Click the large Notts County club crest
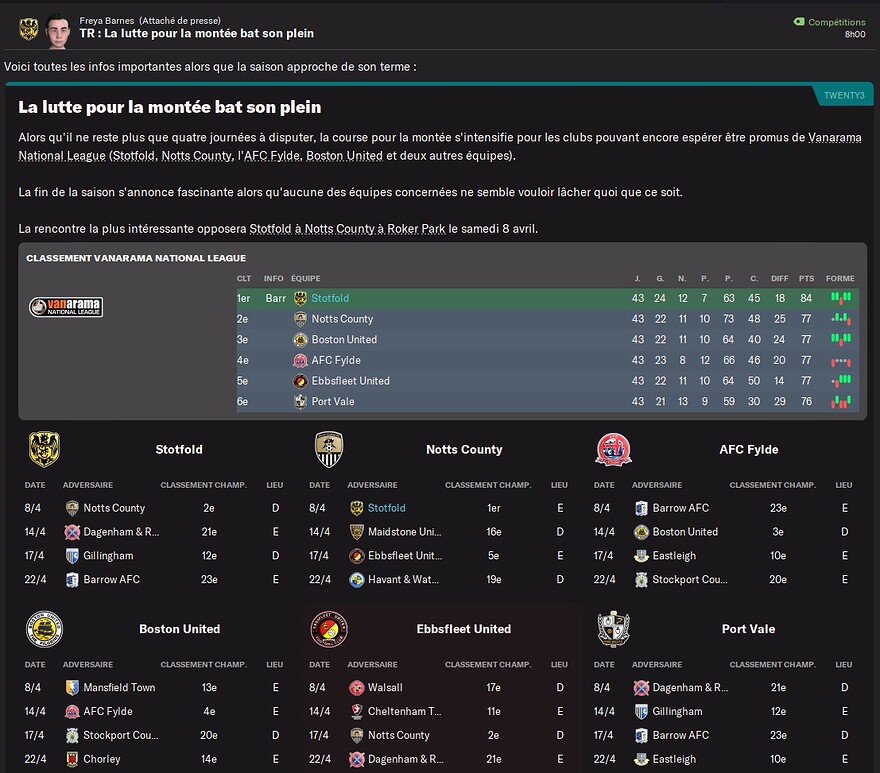 click(x=329, y=449)
